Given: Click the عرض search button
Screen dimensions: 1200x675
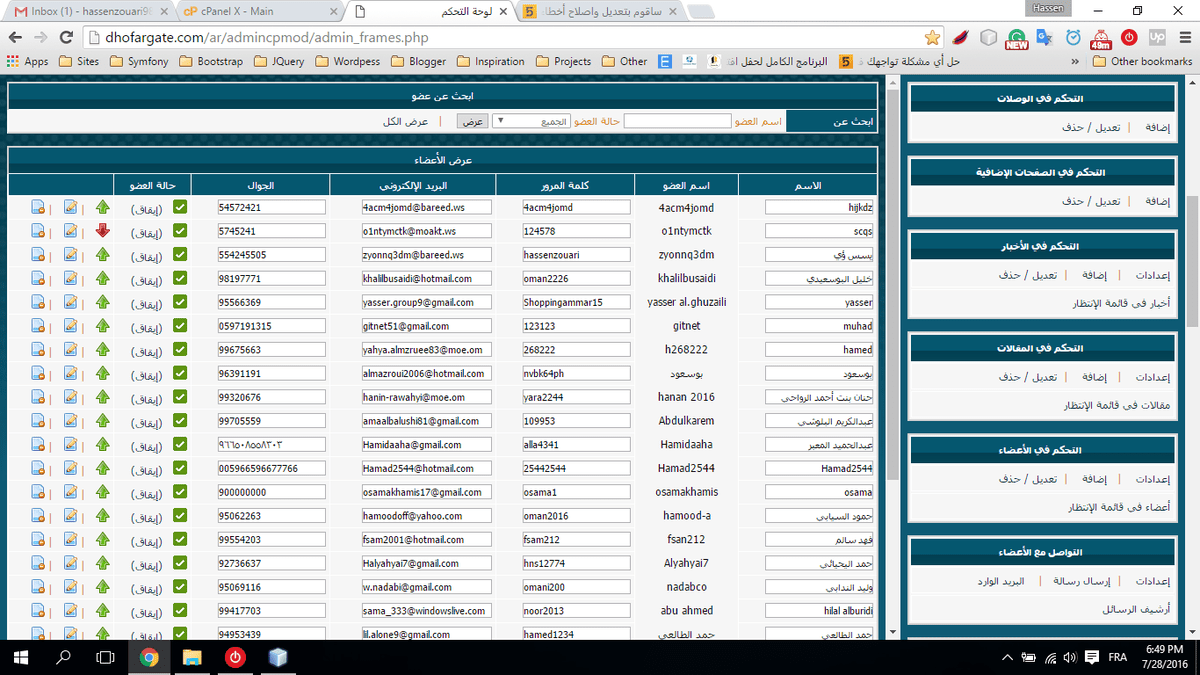Looking at the screenshot, I should (x=472, y=121).
